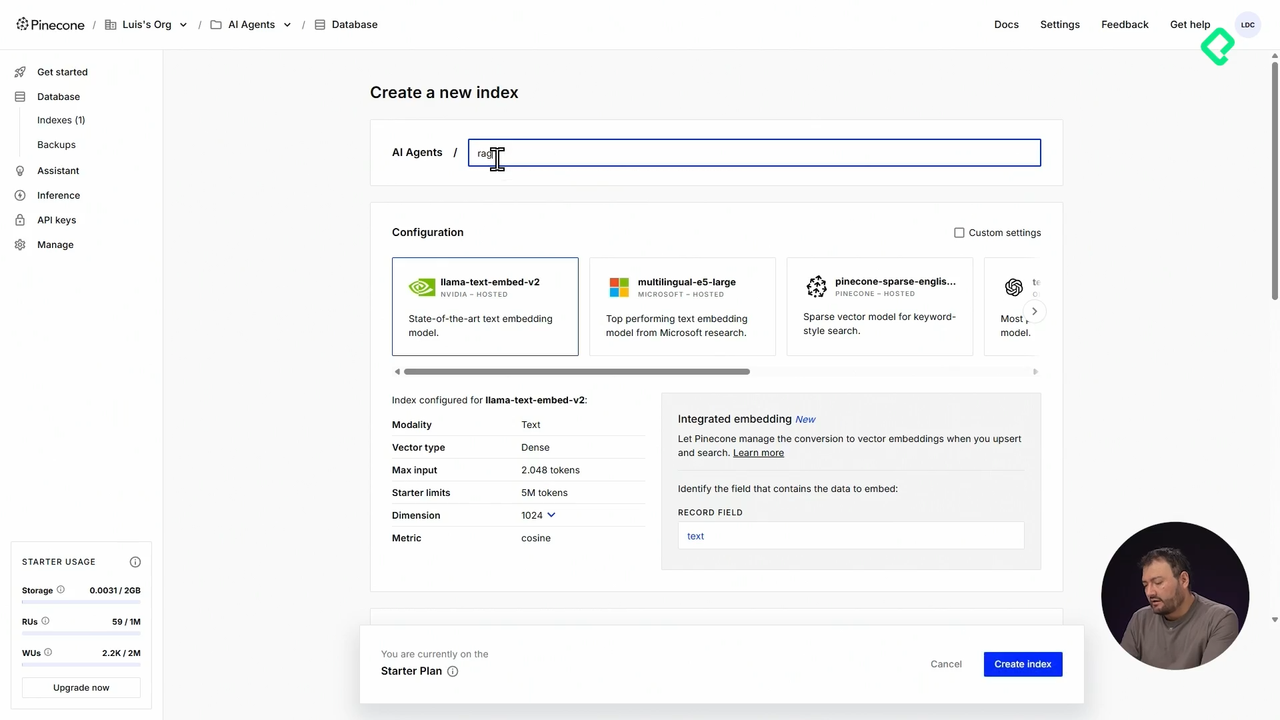Open Assistant in sidebar
This screenshot has width=1280, height=720.
pyautogui.click(x=58, y=171)
